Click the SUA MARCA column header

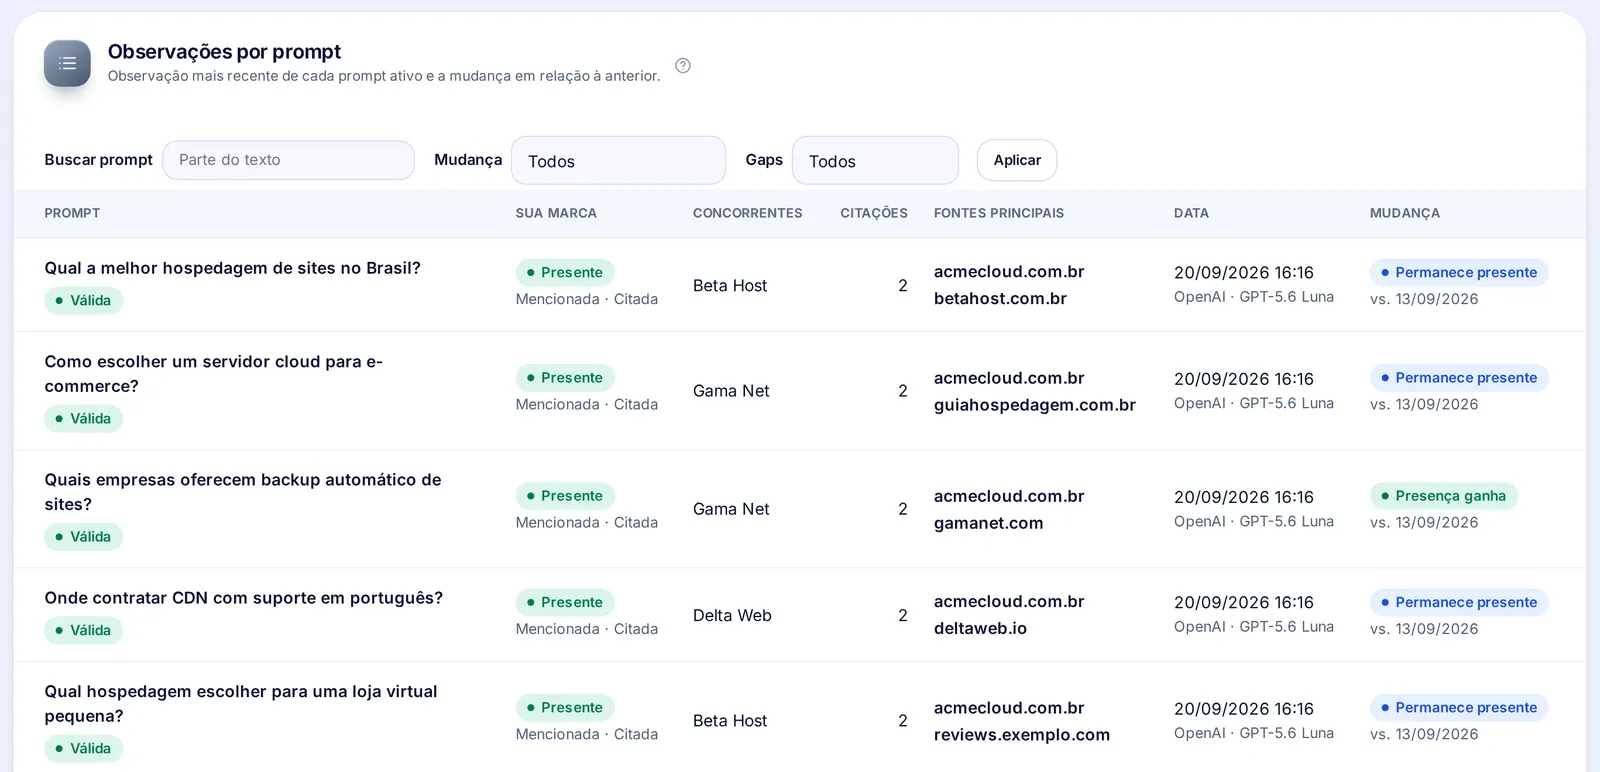pos(556,213)
